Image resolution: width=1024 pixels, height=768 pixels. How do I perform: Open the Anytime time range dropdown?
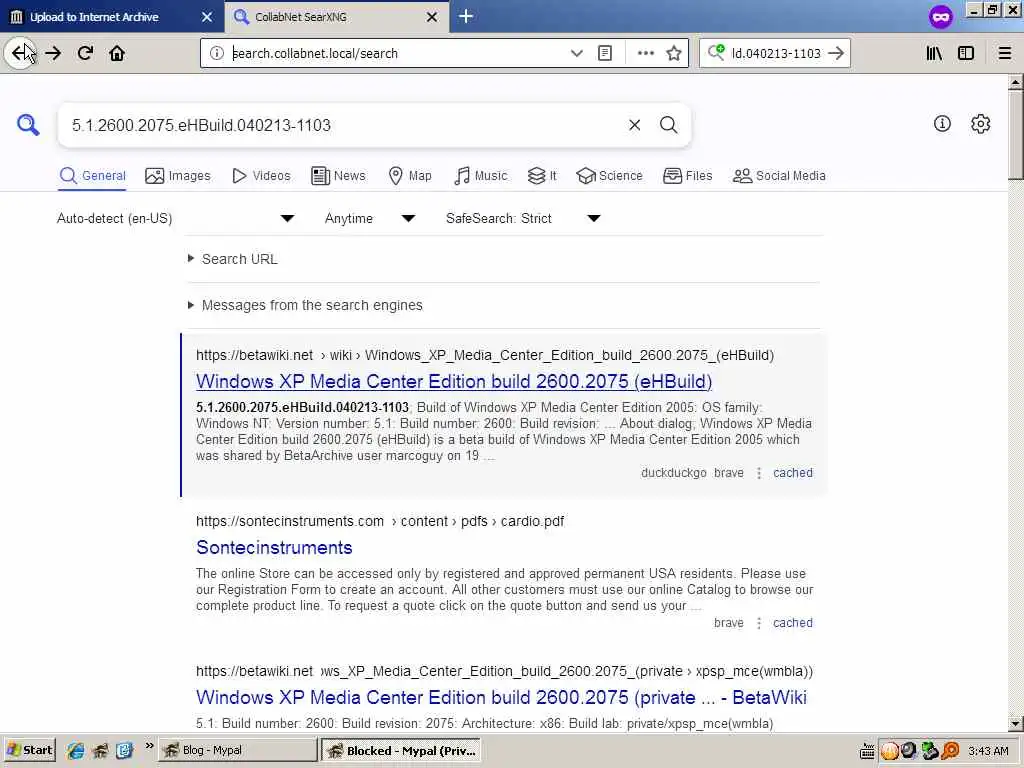coord(370,218)
